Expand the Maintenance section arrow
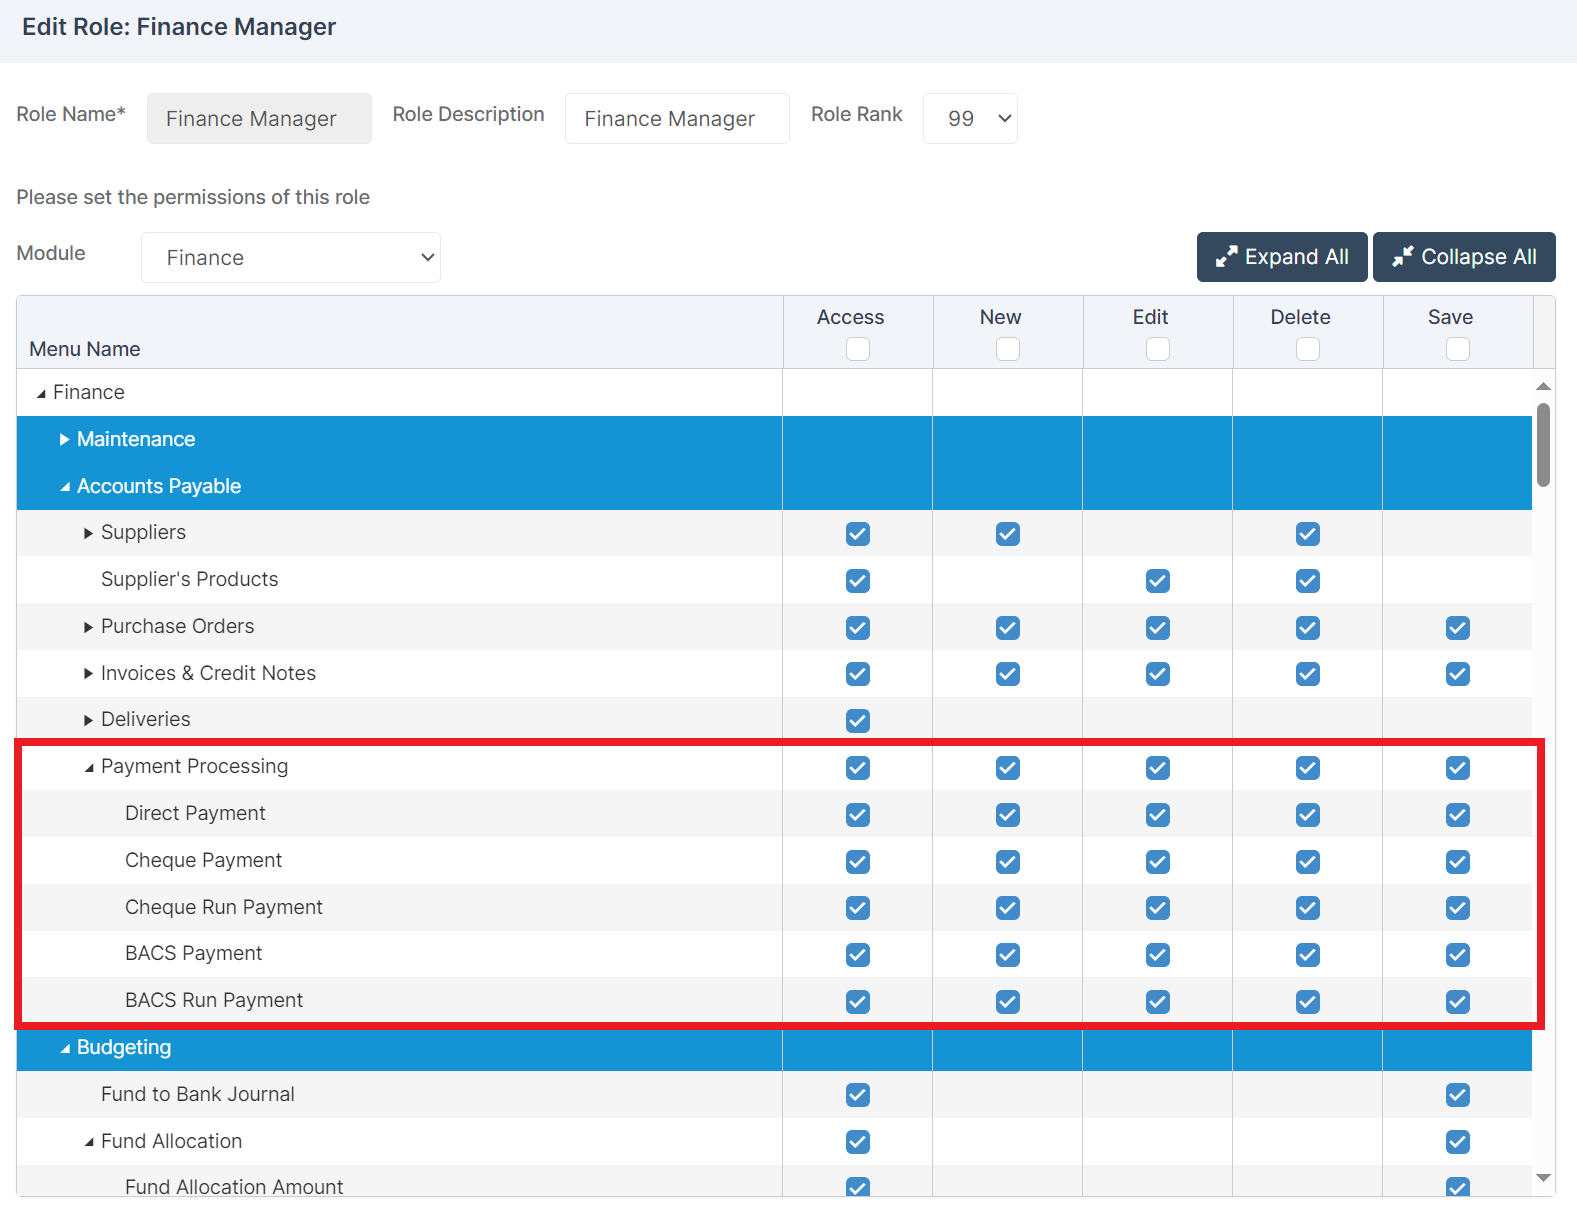Image resolution: width=1577 pixels, height=1213 pixels. pos(65,440)
